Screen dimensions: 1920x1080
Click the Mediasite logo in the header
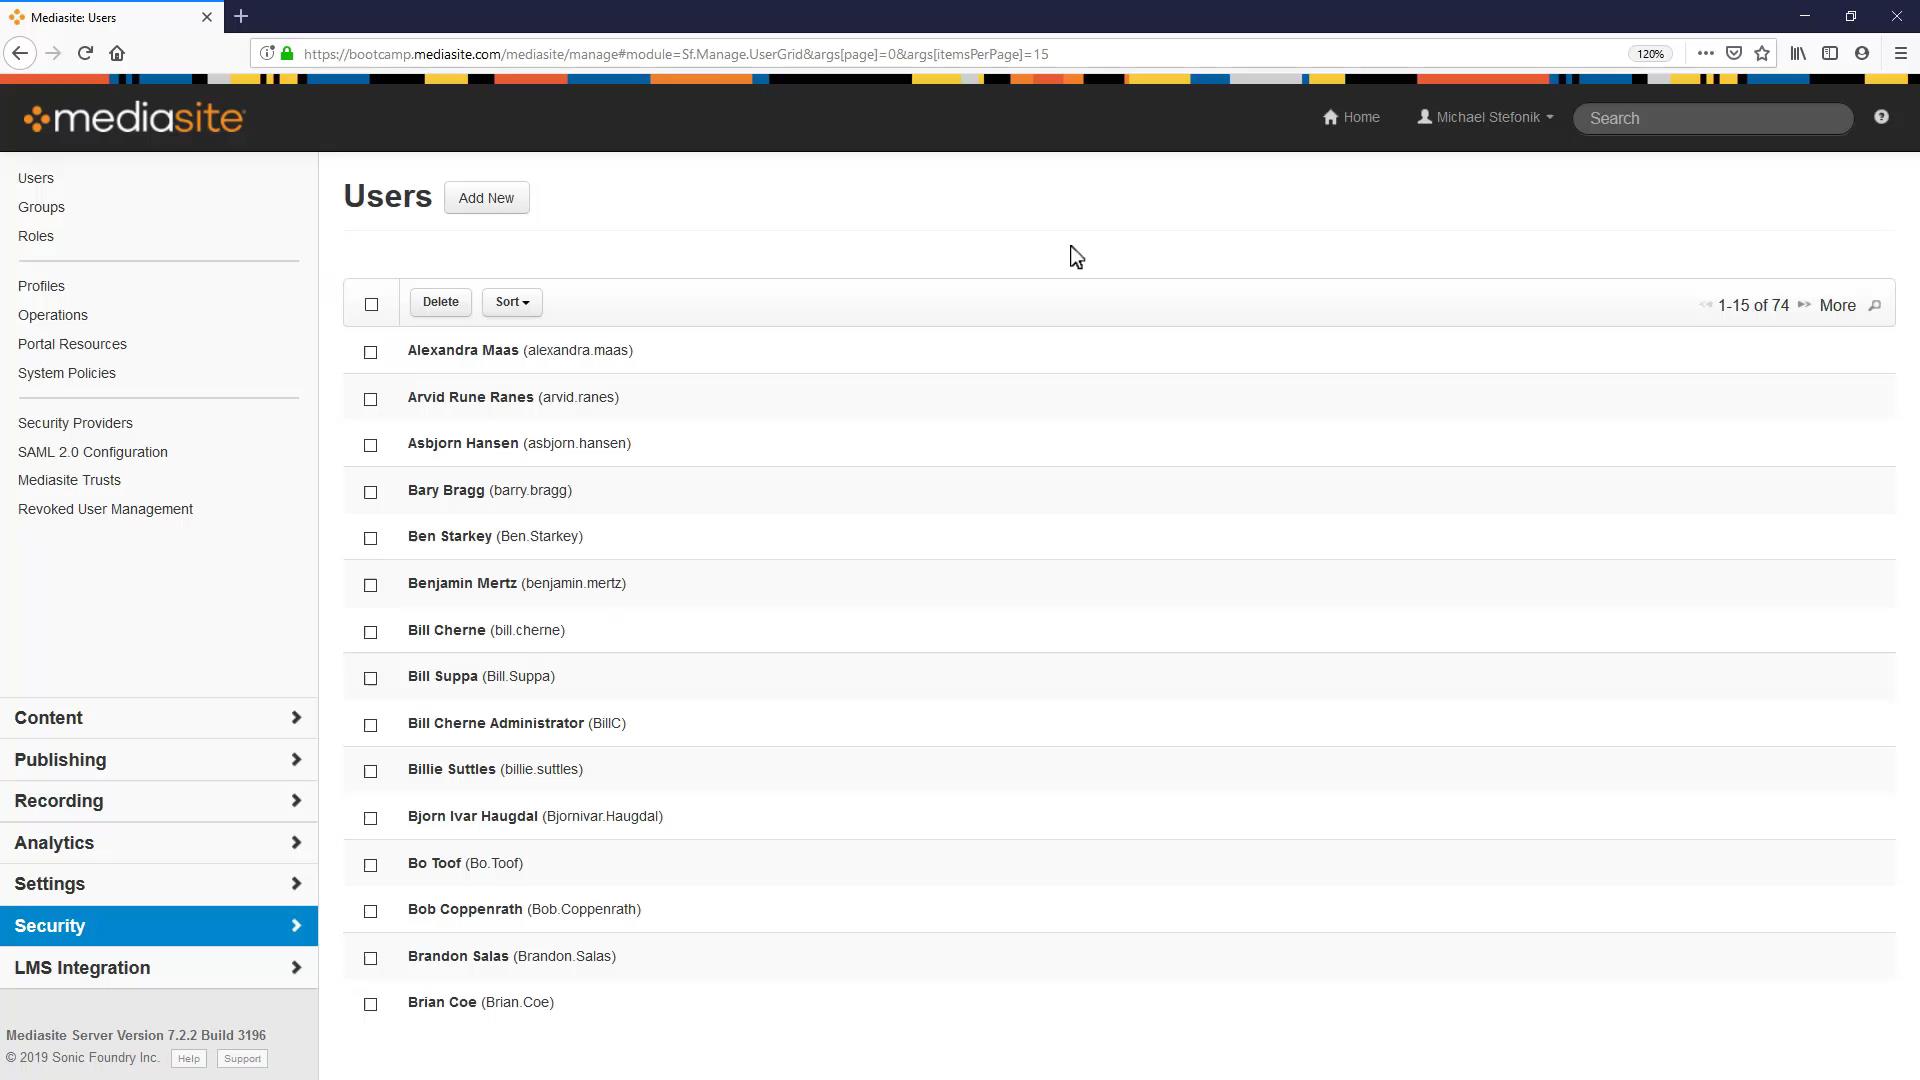(134, 117)
